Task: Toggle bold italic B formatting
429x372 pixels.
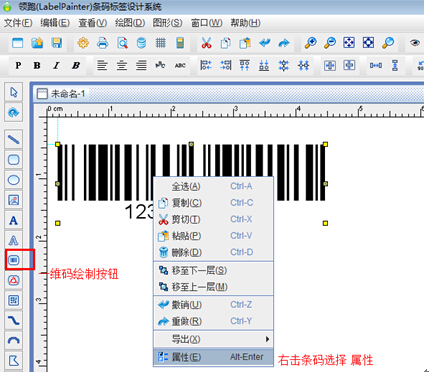Action: pos(76,65)
